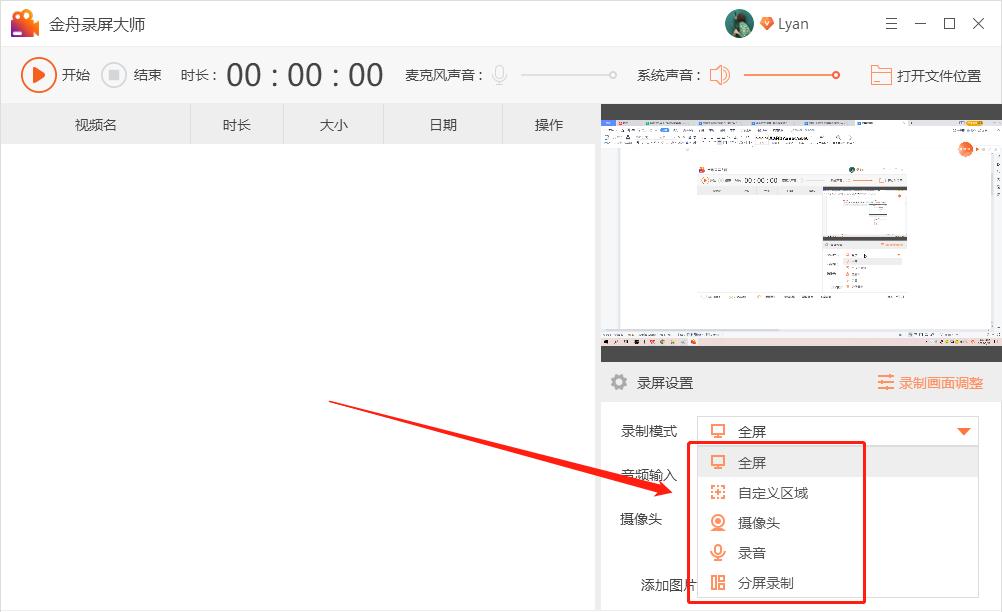Screen dimensions: 1002x612
Task: Open the 录制模式 dropdown arrow
Action: (963, 431)
